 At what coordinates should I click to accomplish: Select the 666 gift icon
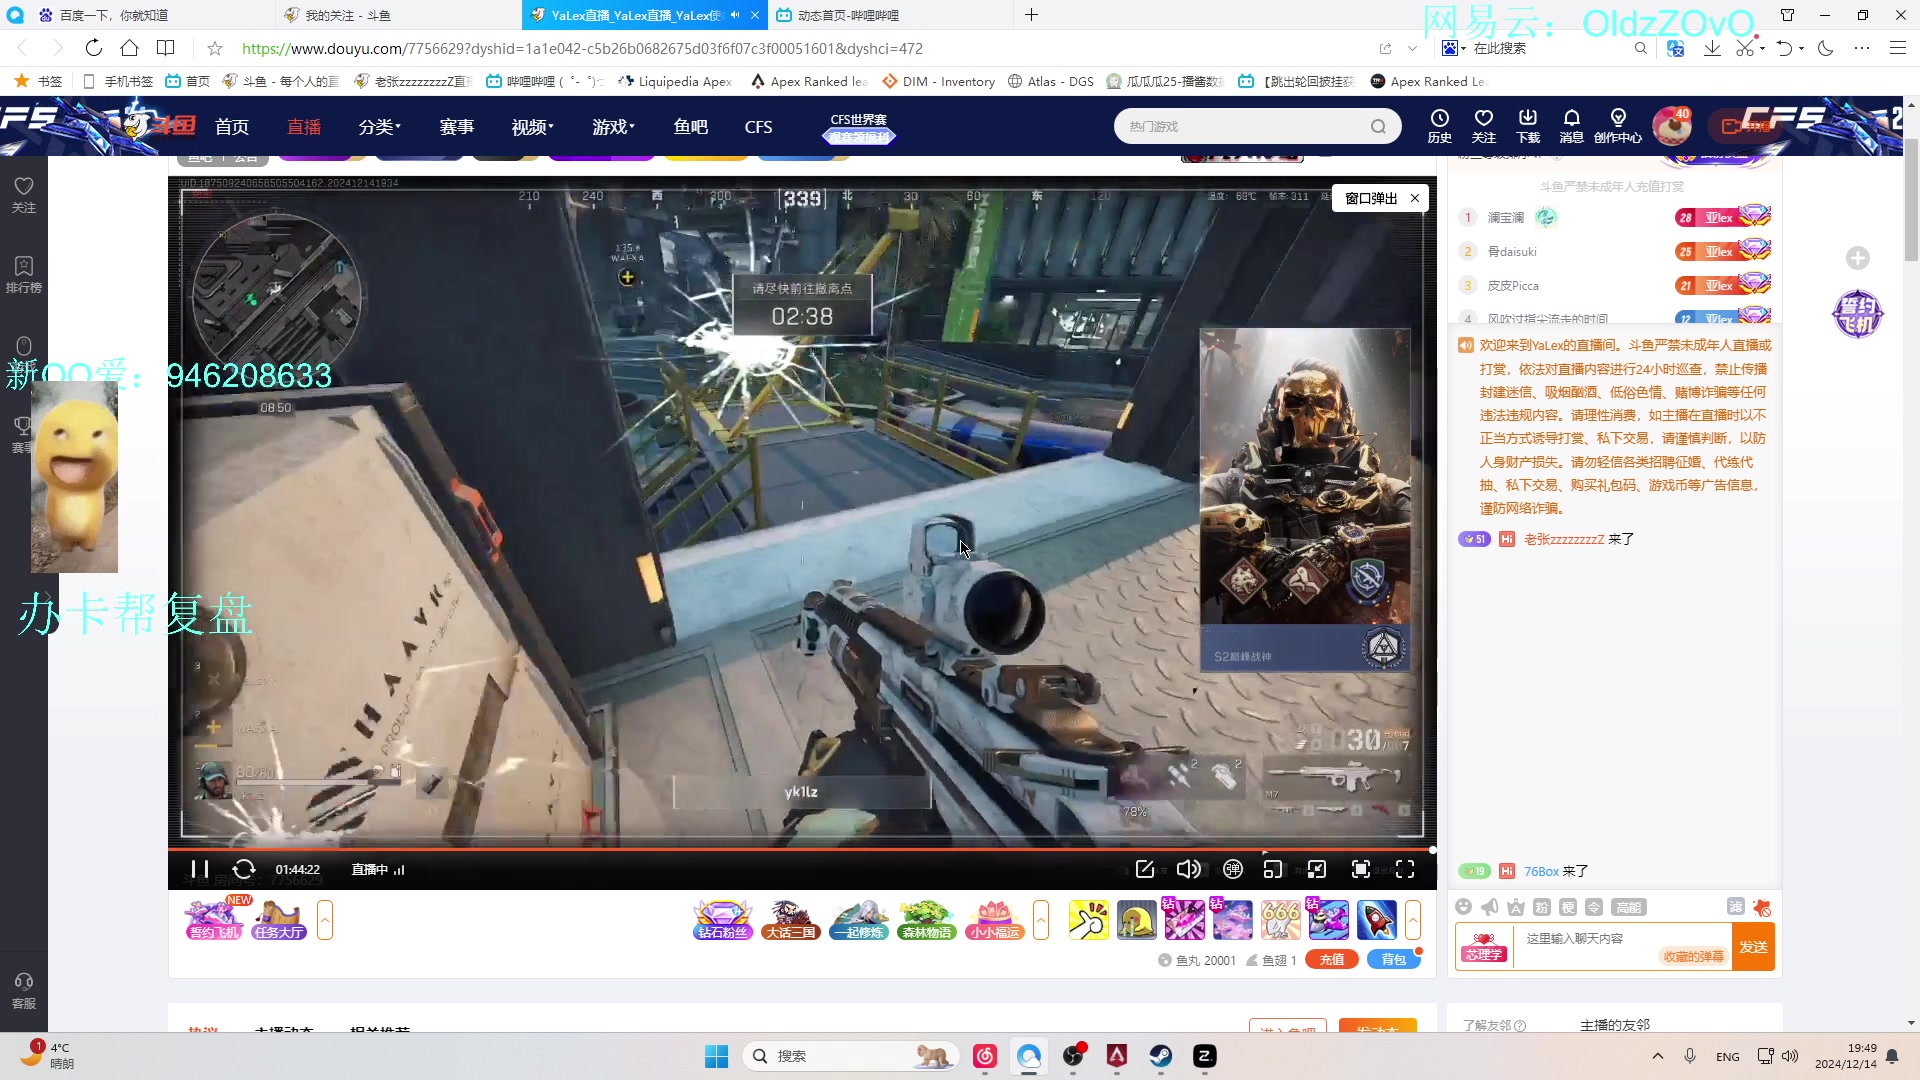pyautogui.click(x=1280, y=919)
